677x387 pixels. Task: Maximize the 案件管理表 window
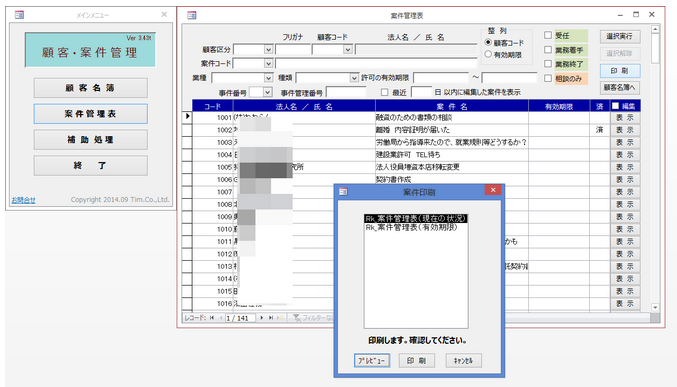click(636, 15)
